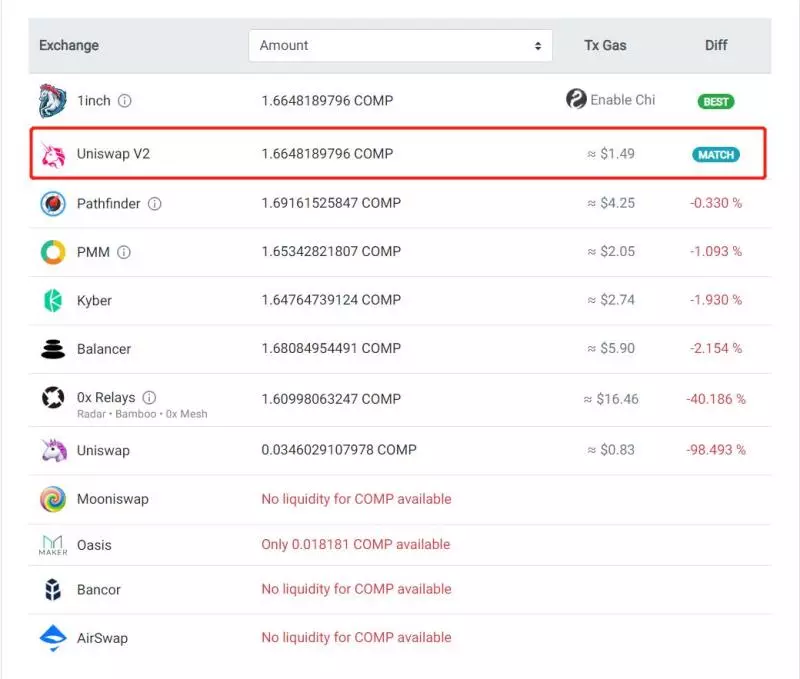Screen dimensions: 800x679
Task: Select the Kyber exchange icon
Action: pyautogui.click(x=51, y=300)
